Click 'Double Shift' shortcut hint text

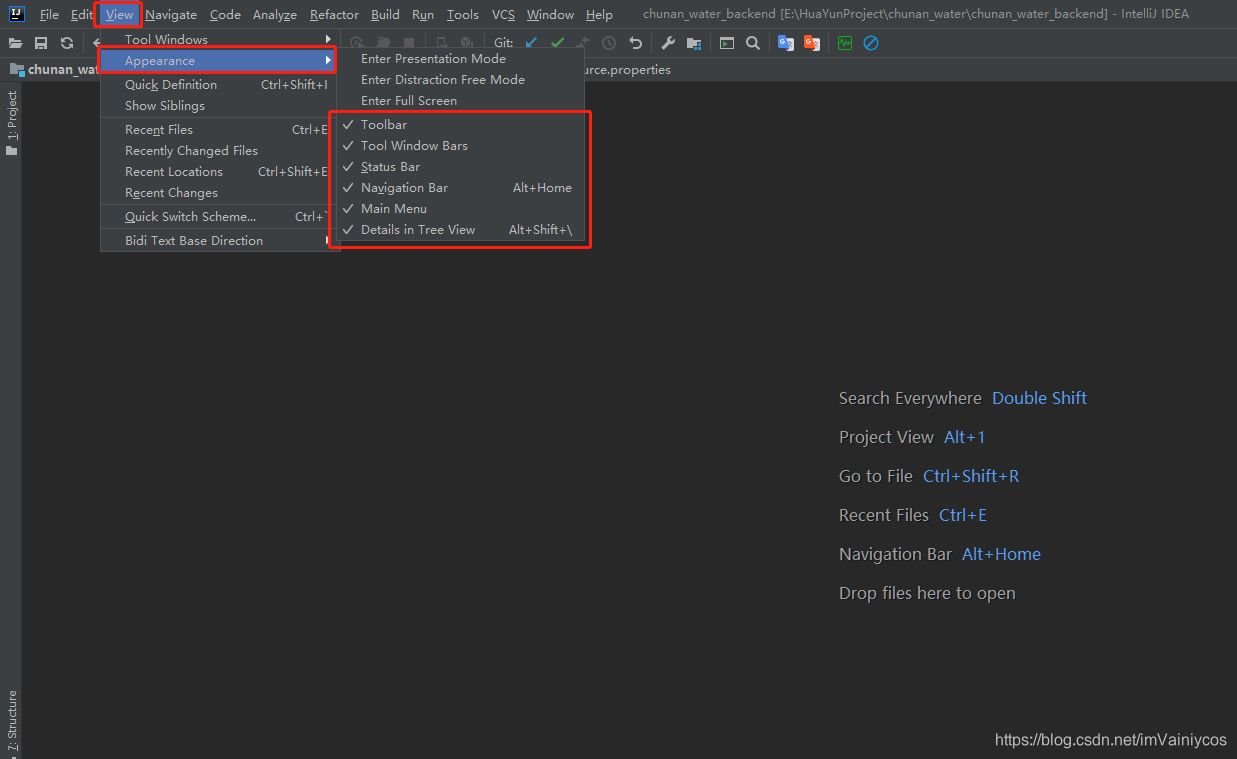pos(1039,398)
